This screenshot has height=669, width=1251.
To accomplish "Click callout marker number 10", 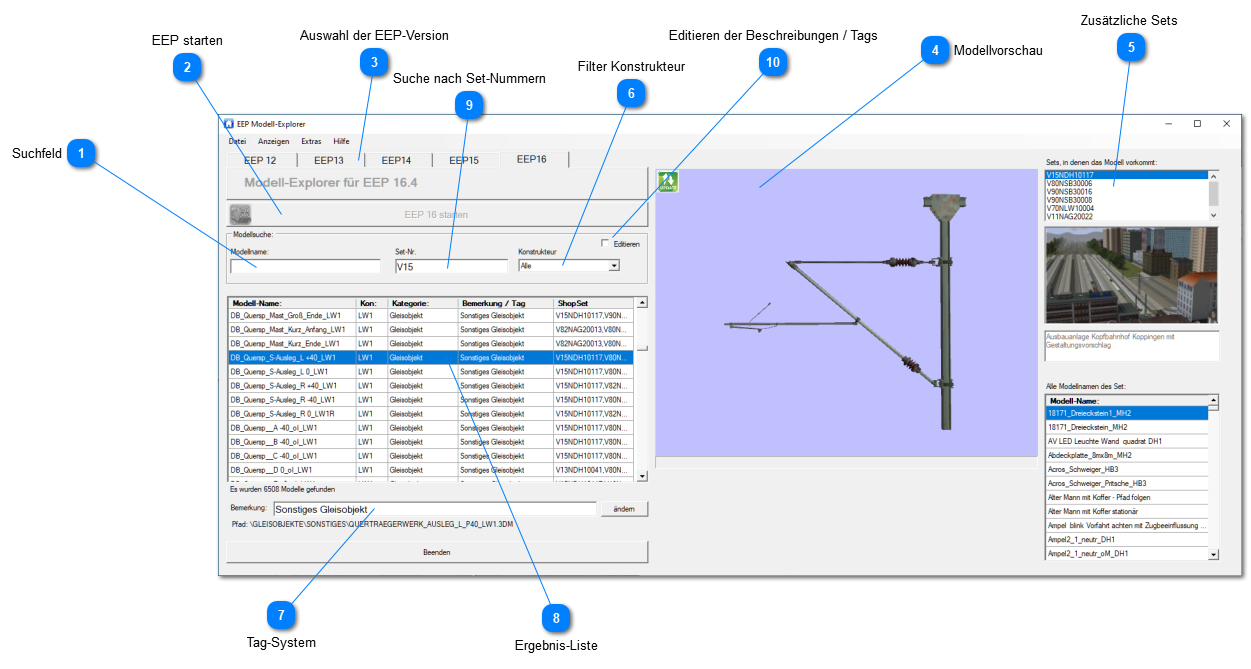I will tap(771, 63).
